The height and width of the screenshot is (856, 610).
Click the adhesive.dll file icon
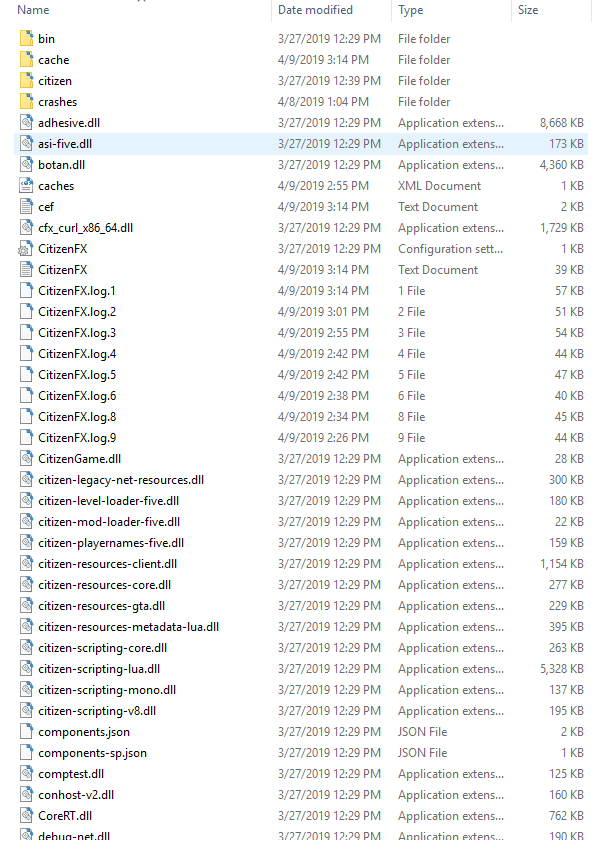coord(26,123)
